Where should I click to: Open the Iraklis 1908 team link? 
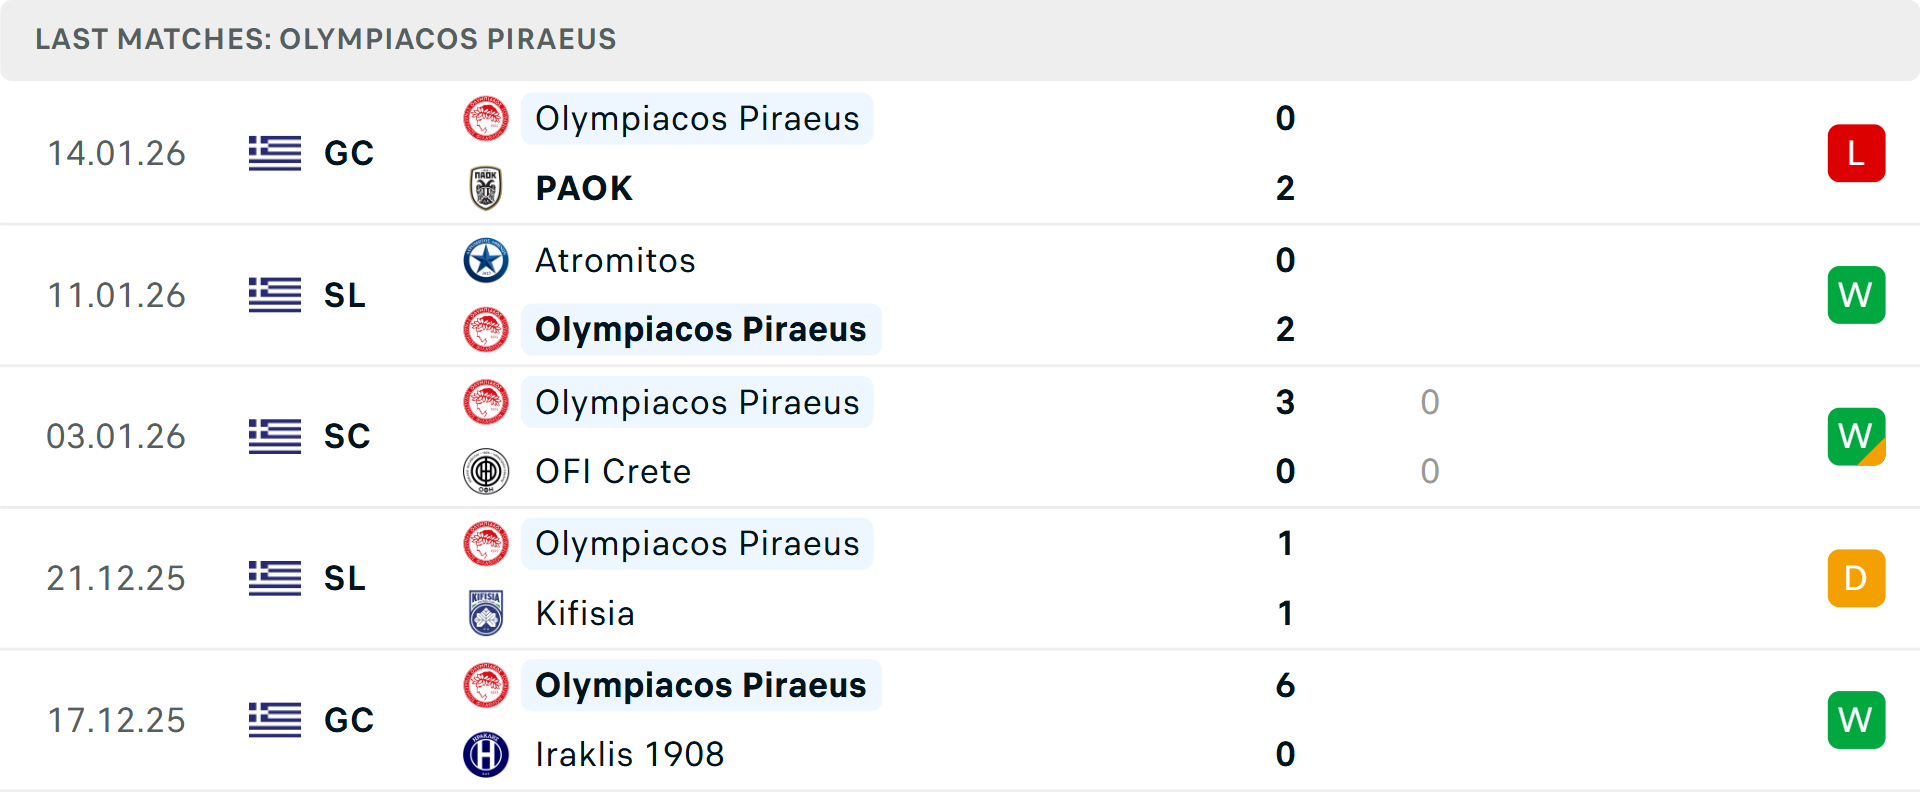pos(629,754)
